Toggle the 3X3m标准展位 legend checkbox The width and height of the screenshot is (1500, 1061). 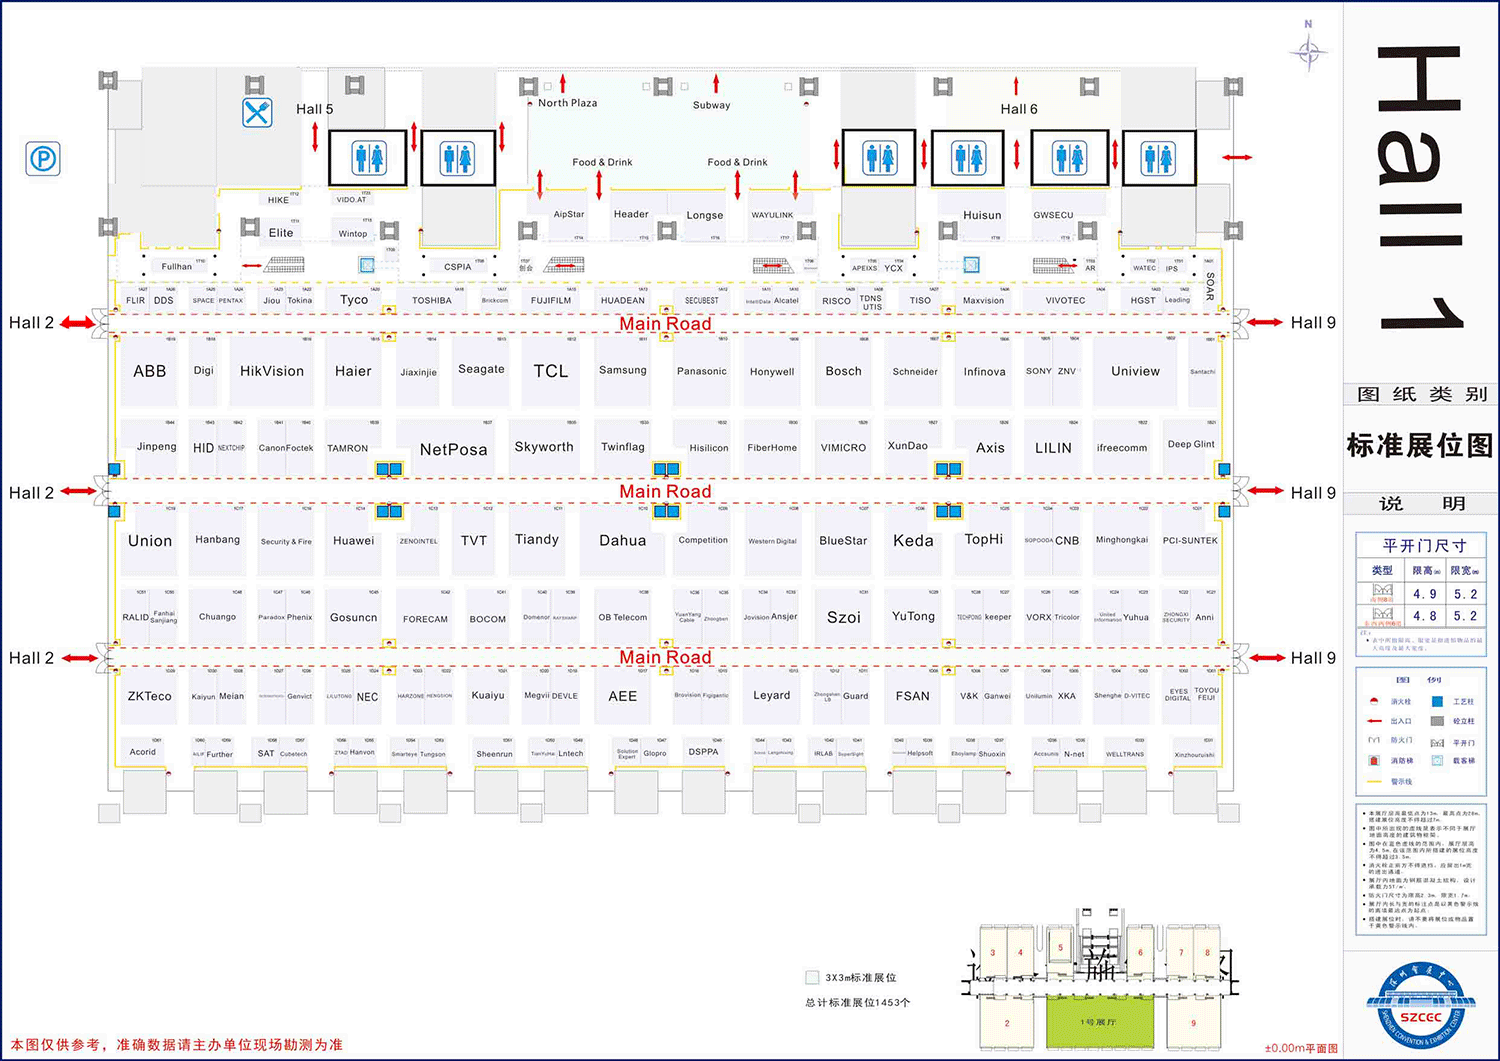click(812, 977)
